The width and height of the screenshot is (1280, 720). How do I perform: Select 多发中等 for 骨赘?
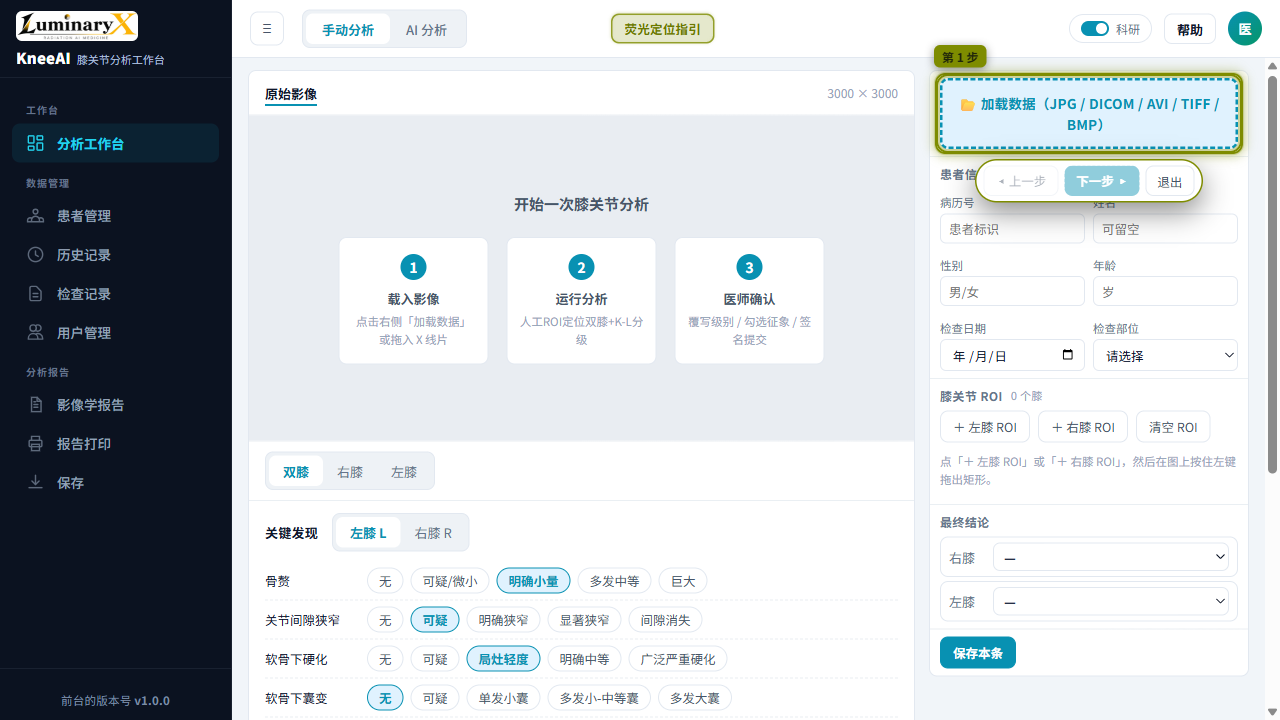pyautogui.click(x=615, y=581)
